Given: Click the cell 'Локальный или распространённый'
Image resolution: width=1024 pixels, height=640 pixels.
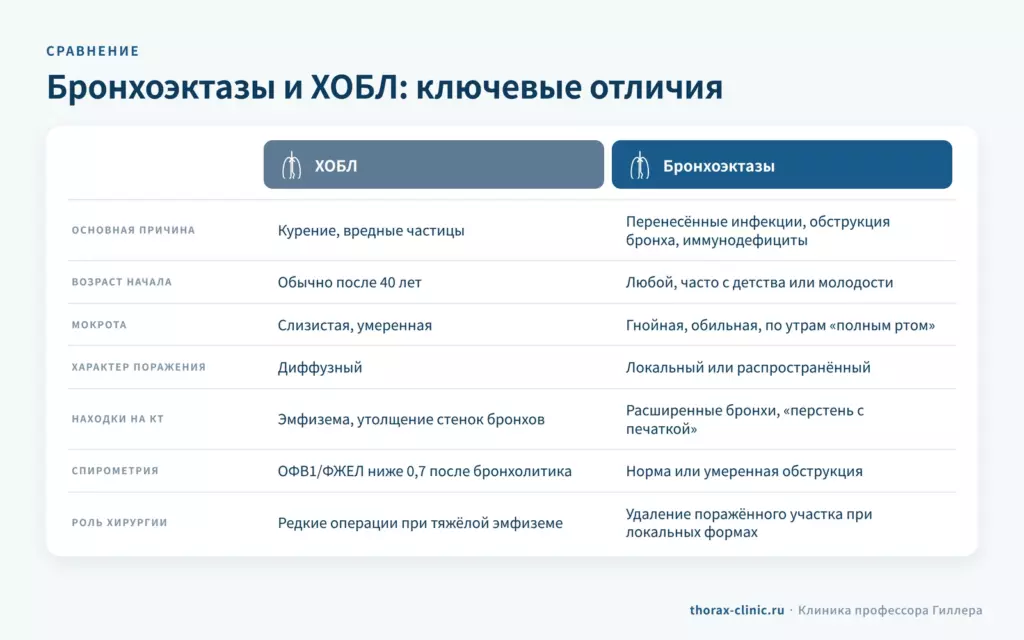Looking at the screenshot, I should pyautogui.click(x=748, y=368).
